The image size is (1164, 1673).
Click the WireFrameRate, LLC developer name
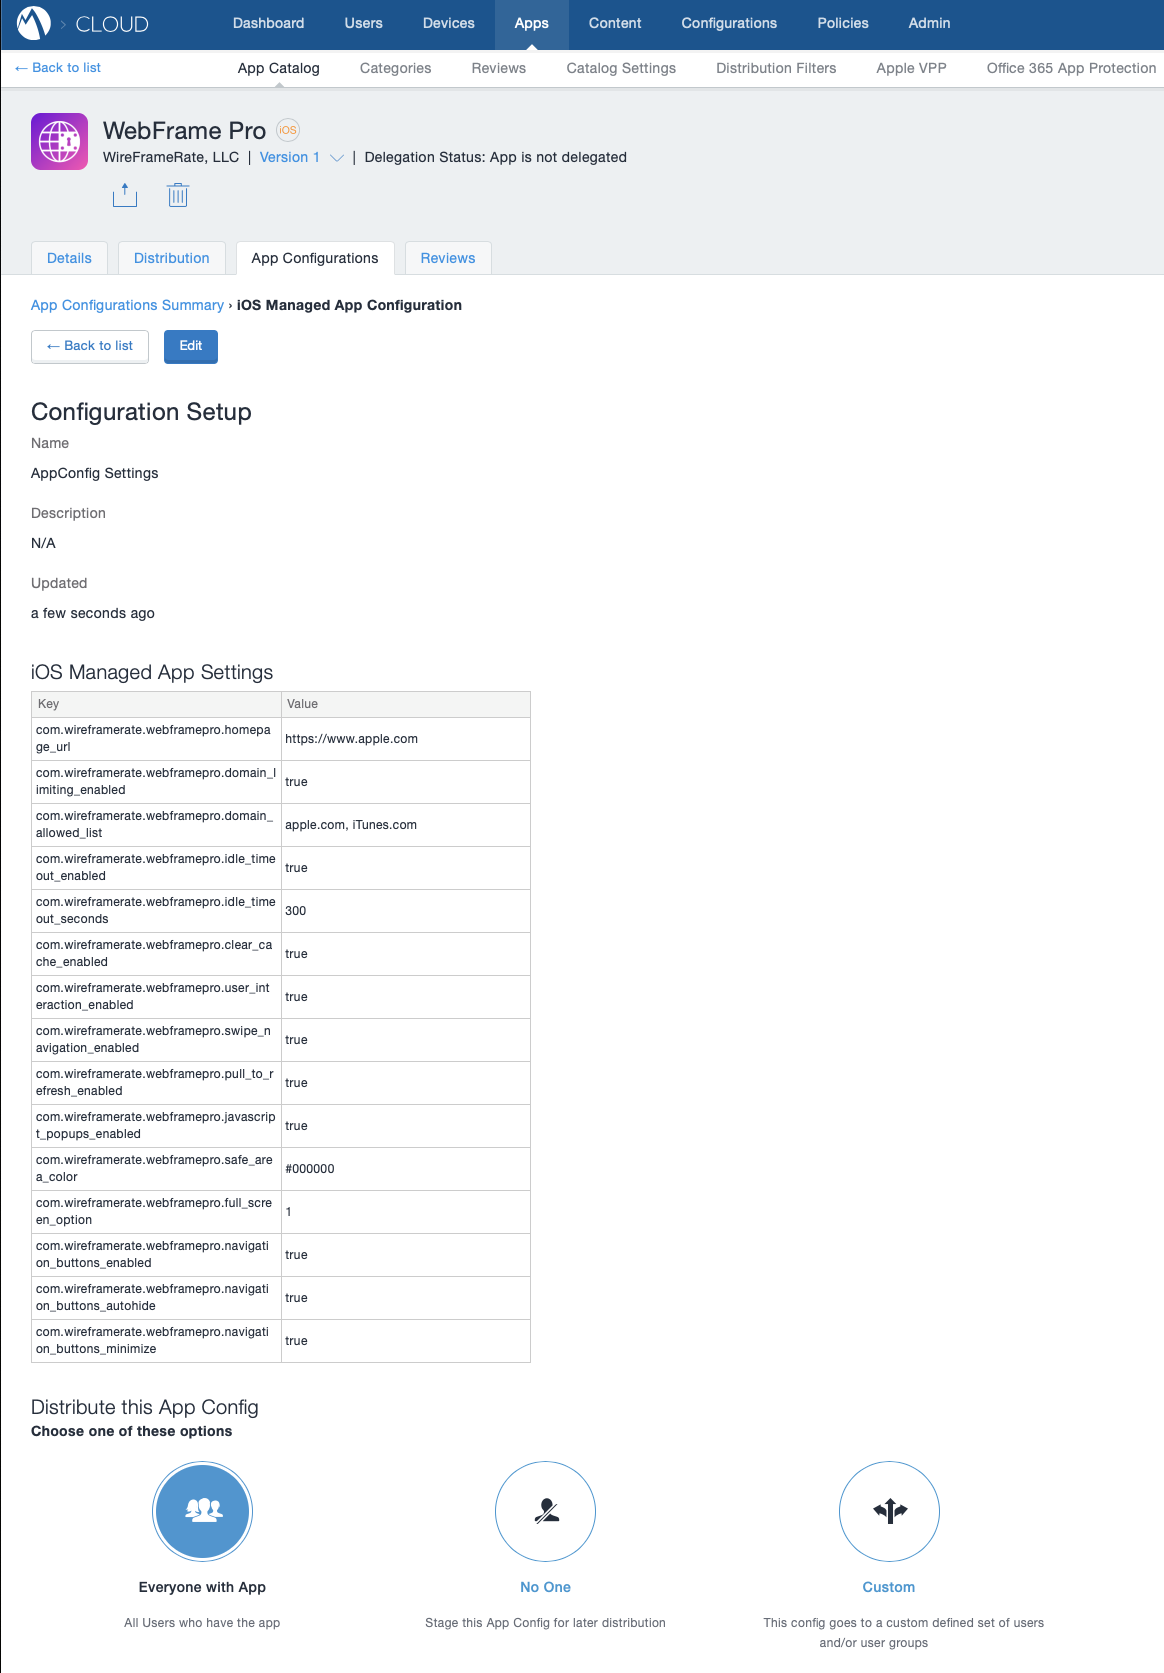coord(171,157)
